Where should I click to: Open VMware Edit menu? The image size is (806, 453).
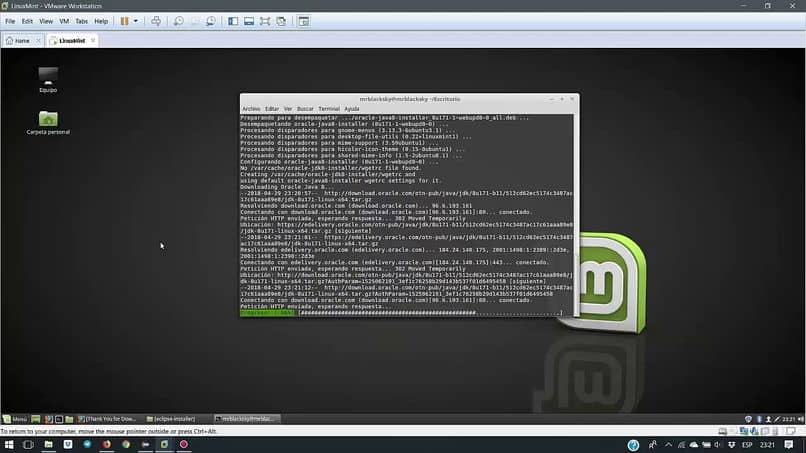click(27, 21)
